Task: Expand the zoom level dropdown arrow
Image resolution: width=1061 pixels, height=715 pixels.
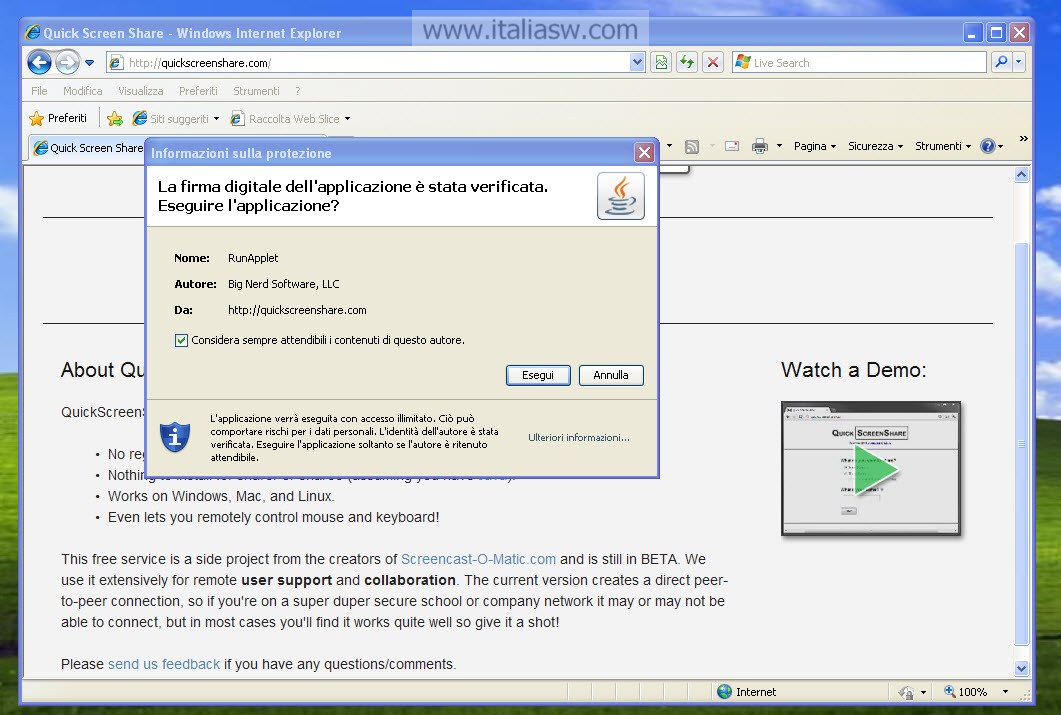Action: [1006, 692]
